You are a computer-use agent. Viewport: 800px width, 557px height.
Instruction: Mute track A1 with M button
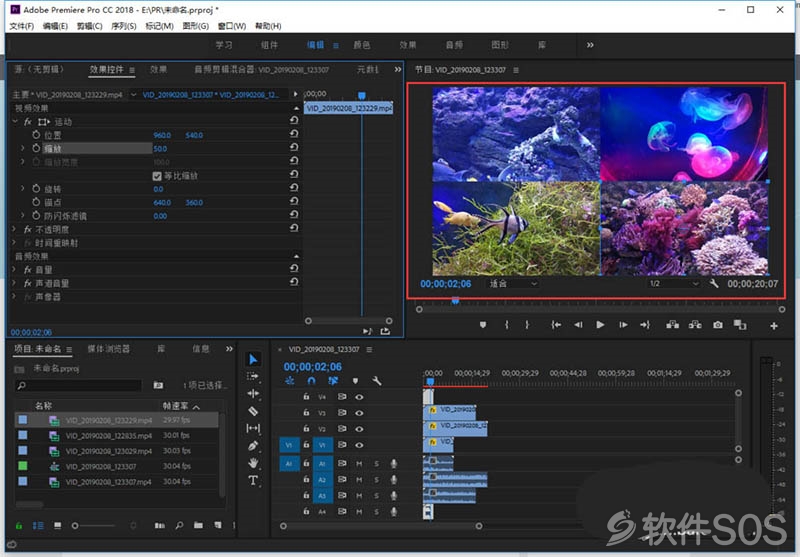click(359, 464)
